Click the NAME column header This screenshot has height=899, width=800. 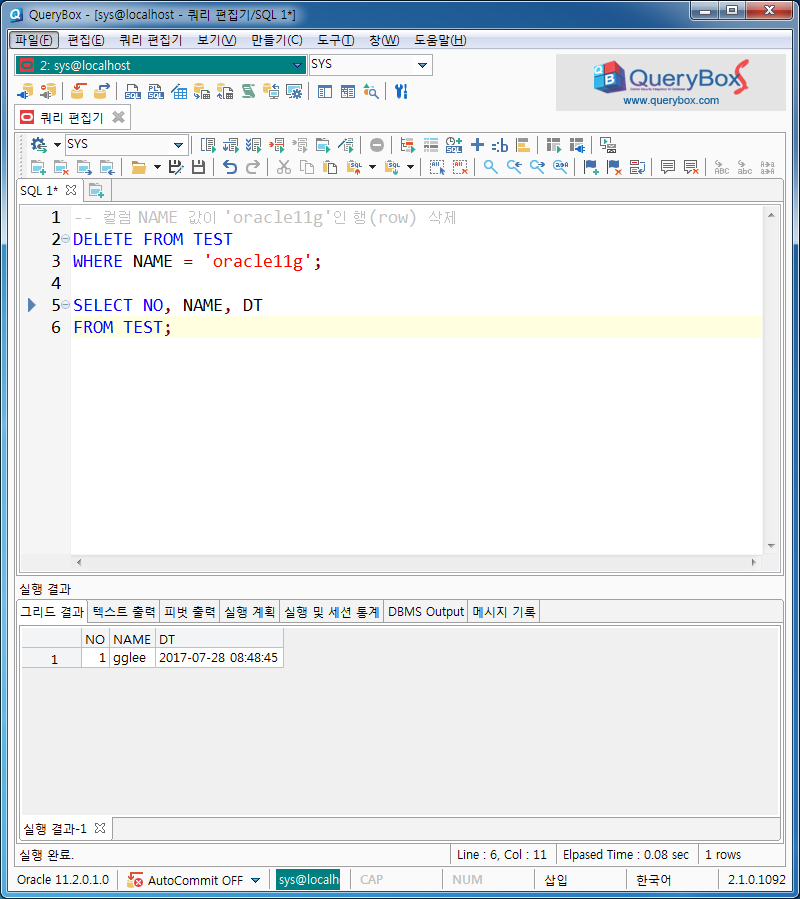coord(132,639)
